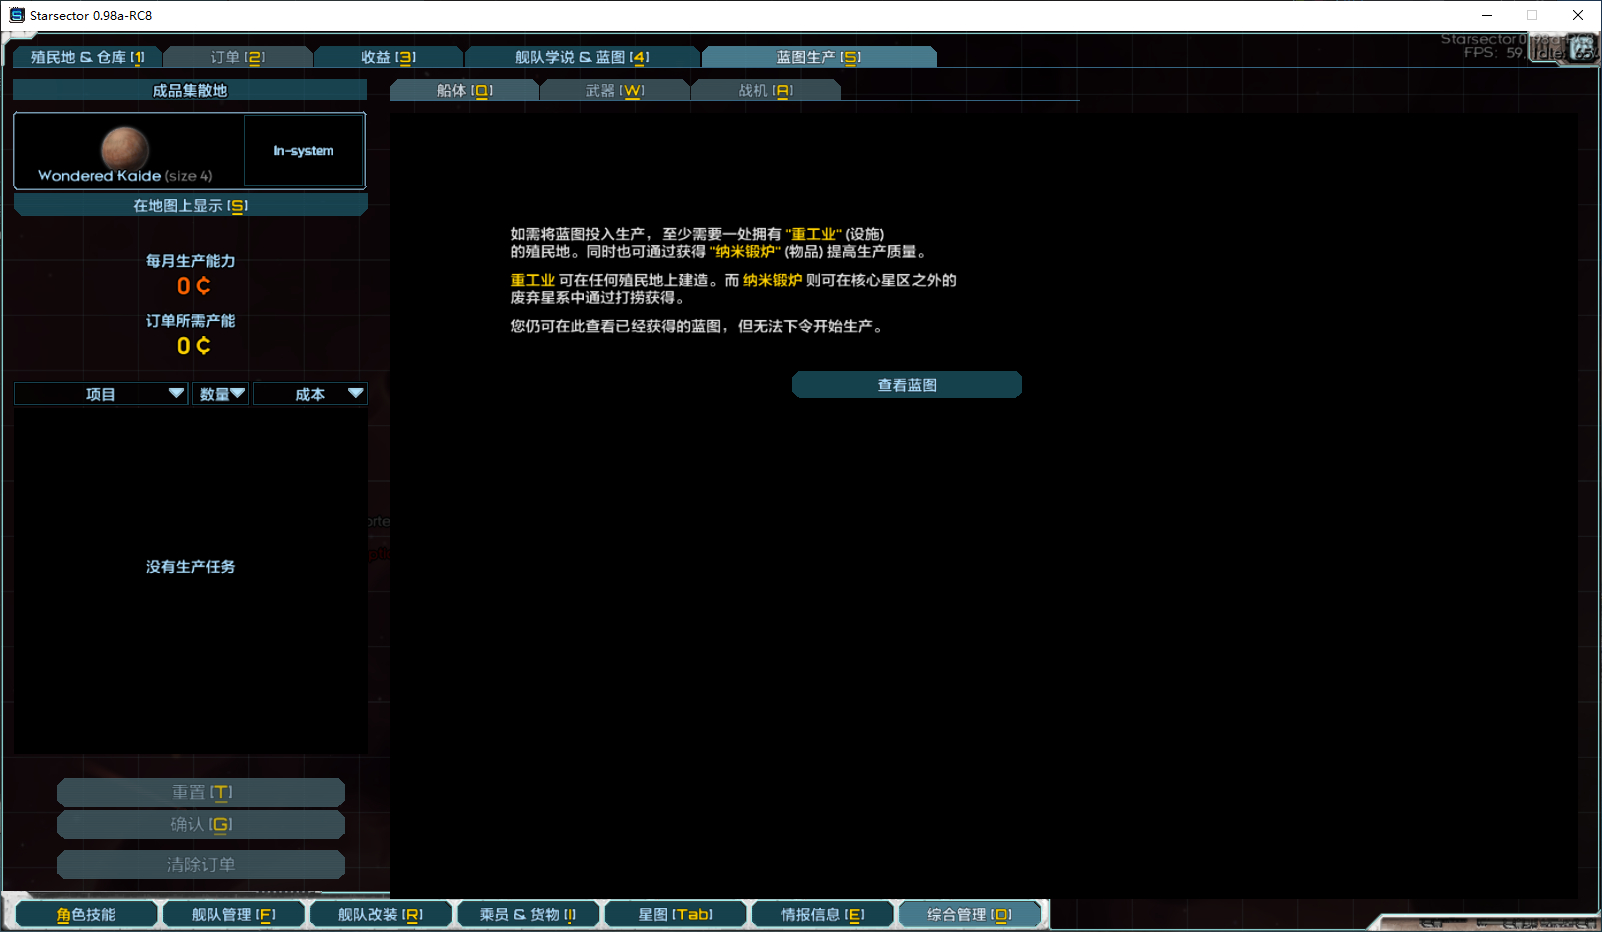切换到战机 [A] 标签页
The width and height of the screenshot is (1602, 932).
(765, 89)
